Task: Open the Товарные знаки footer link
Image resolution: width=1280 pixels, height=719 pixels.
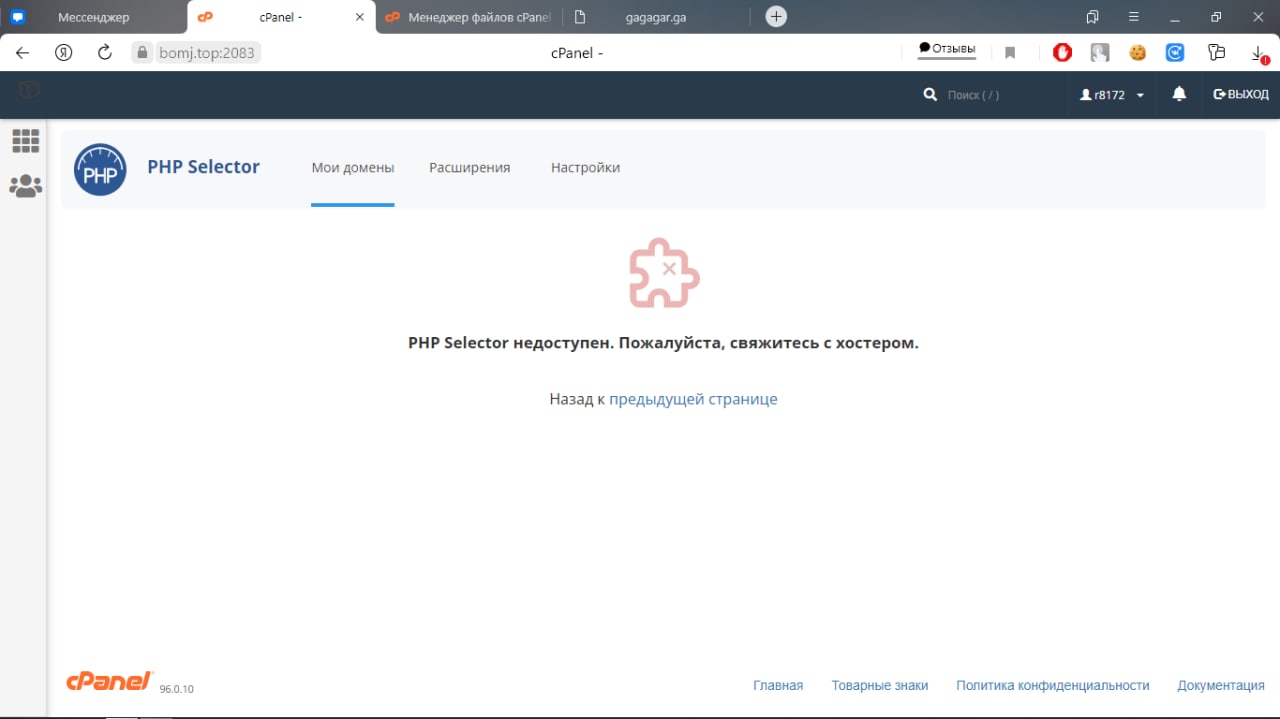Action: coord(880,686)
